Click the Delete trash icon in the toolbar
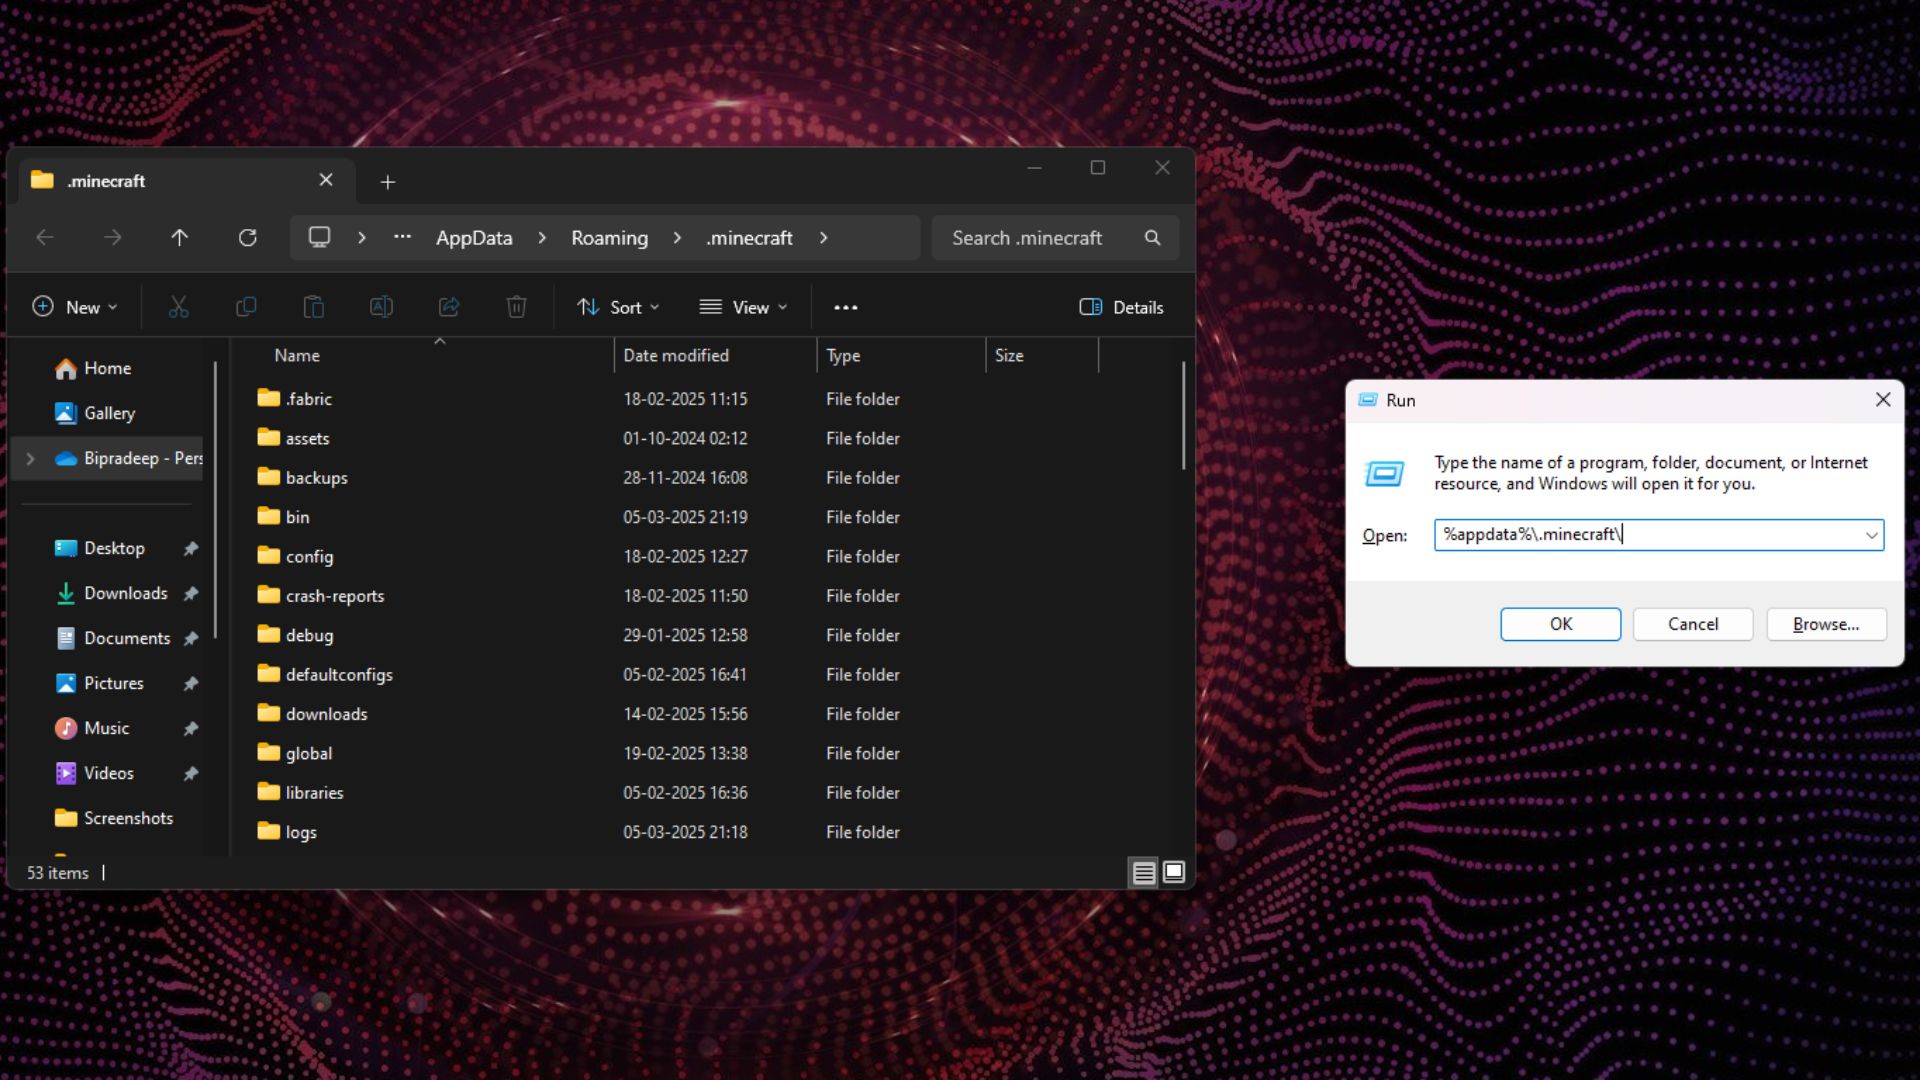 [x=516, y=307]
